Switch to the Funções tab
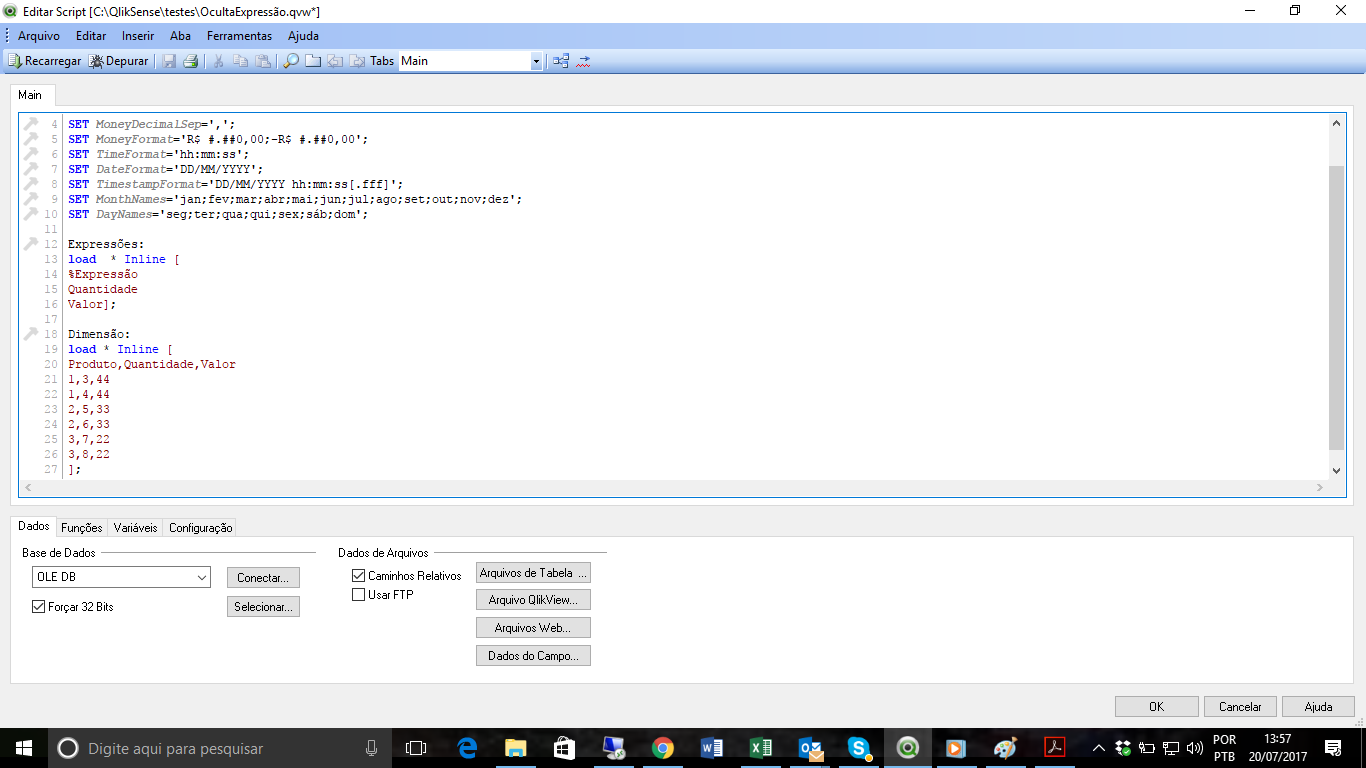 pyautogui.click(x=81, y=528)
